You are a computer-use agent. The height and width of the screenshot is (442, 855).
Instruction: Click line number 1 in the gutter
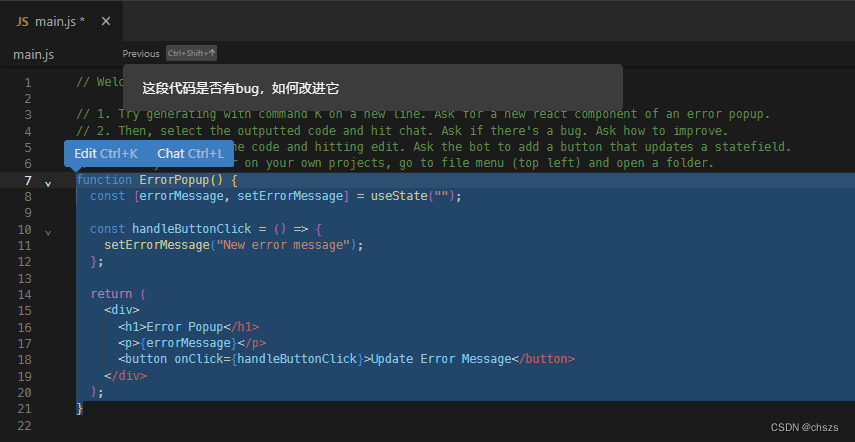click(28, 83)
